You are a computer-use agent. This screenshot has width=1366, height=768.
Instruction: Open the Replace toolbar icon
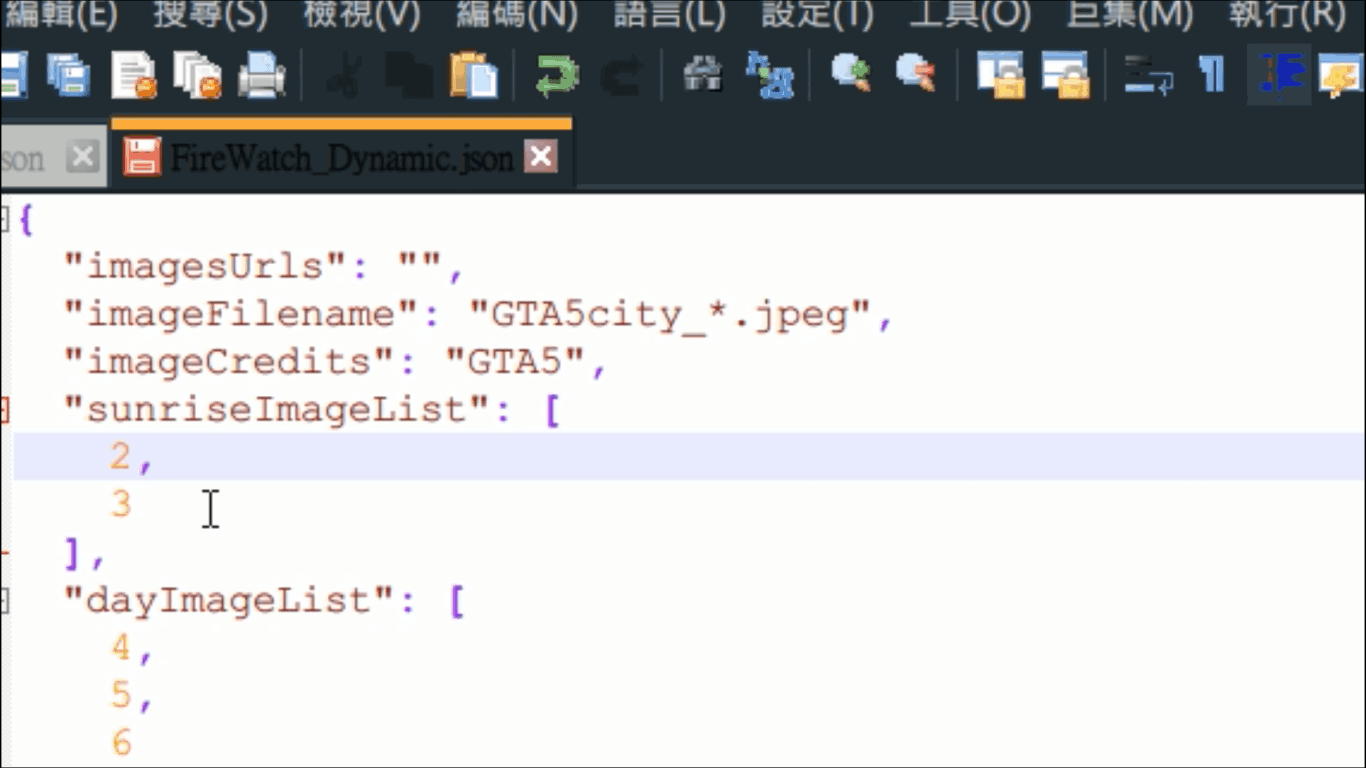pos(770,76)
